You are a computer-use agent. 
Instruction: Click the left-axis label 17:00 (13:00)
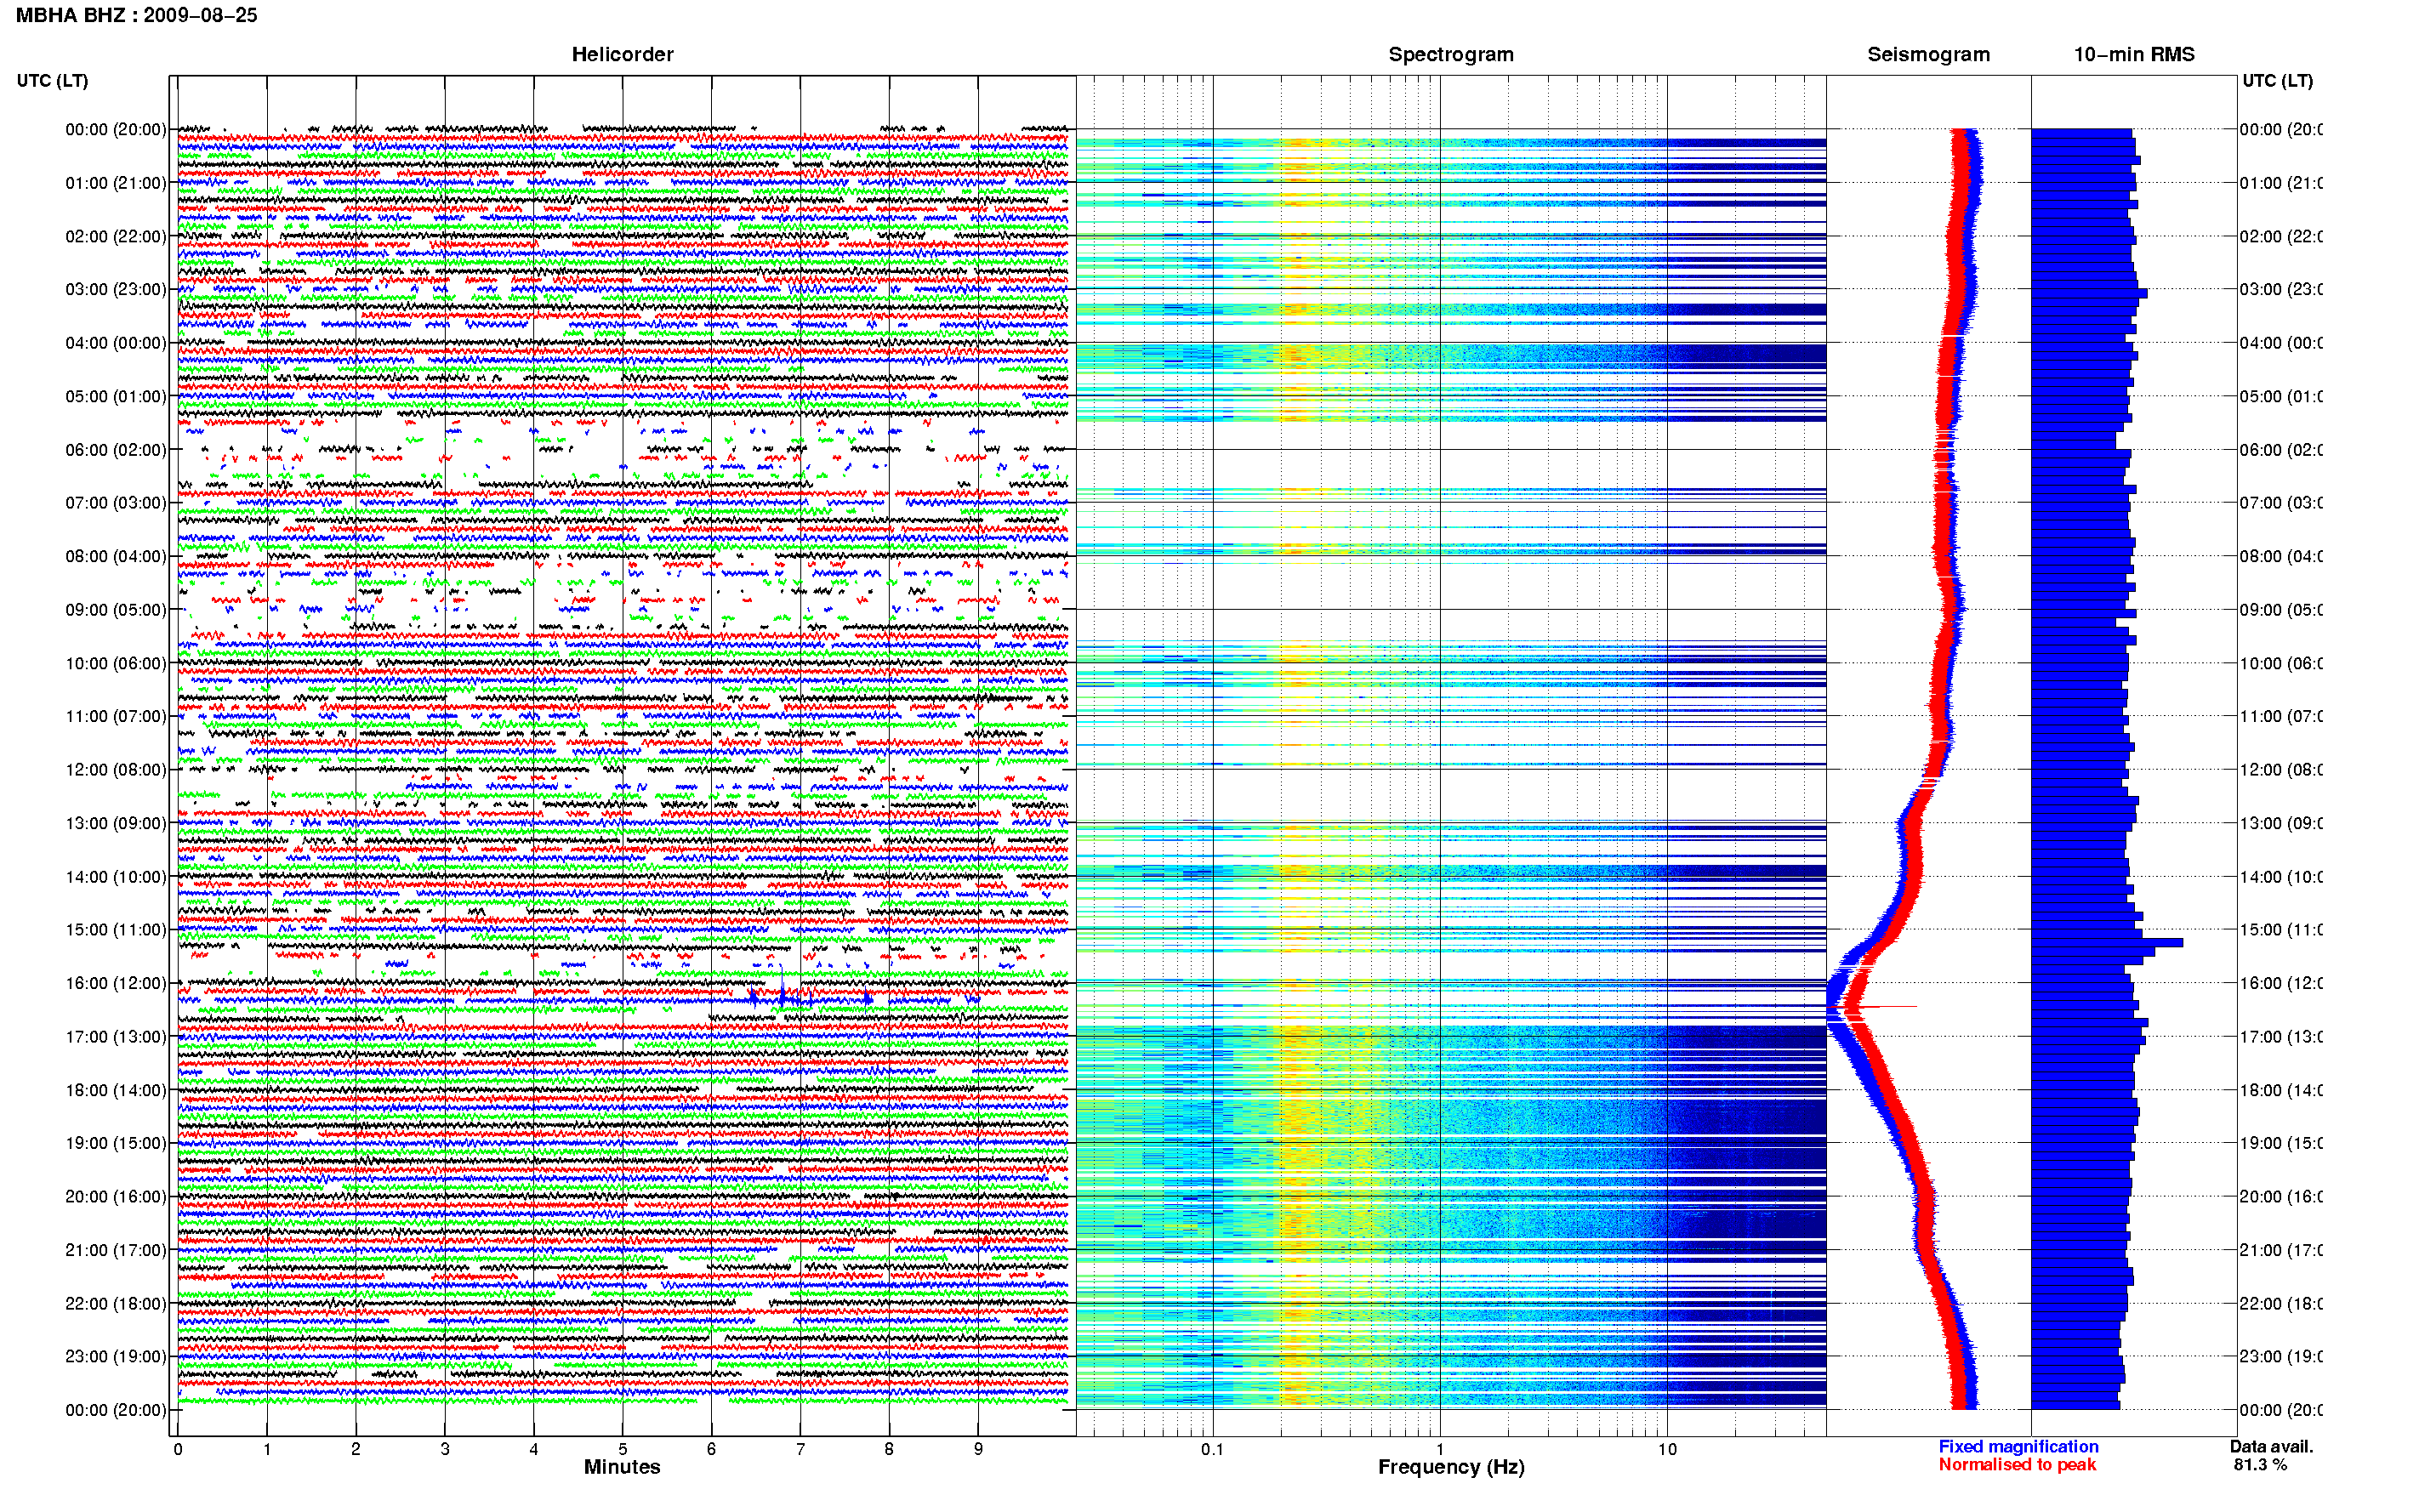116,1036
